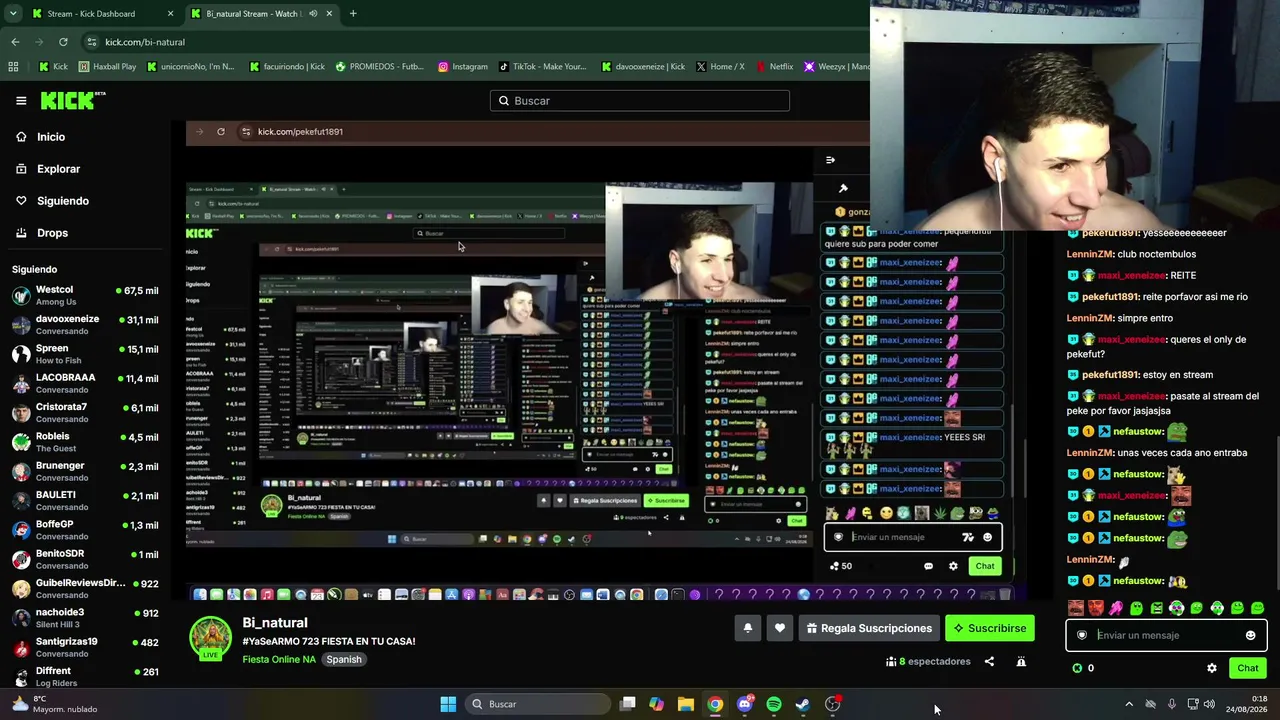
Task: Select LACOBRAAA in the following list
Action: coord(86,383)
